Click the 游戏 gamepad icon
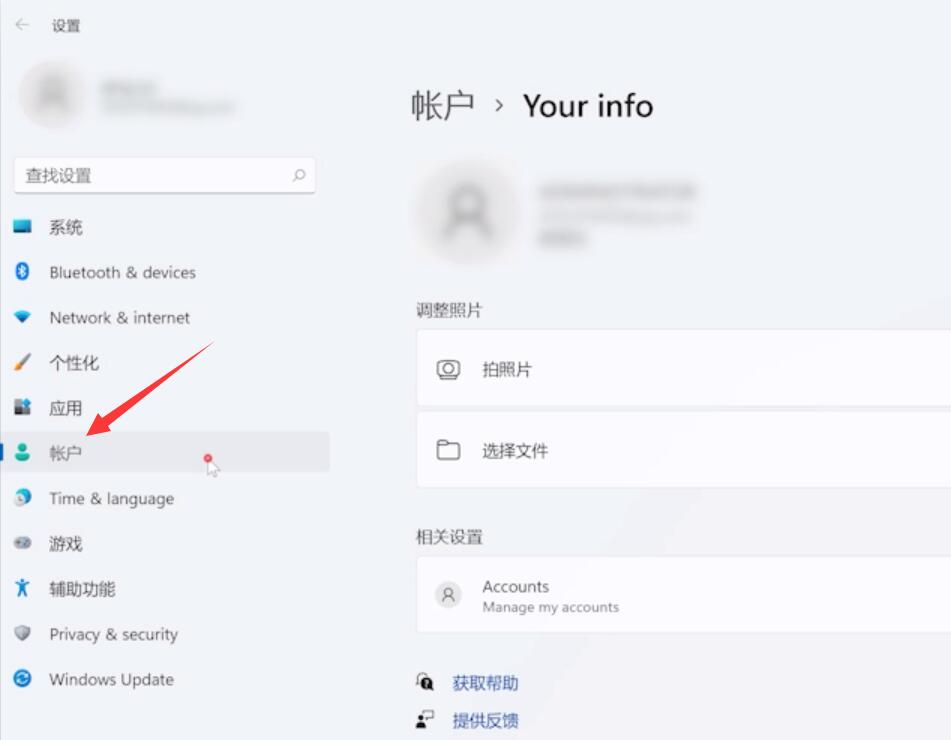The height and width of the screenshot is (740, 951). click(x=22, y=542)
